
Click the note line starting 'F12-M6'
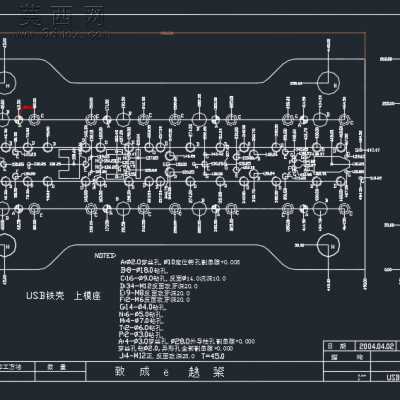tap(155, 300)
